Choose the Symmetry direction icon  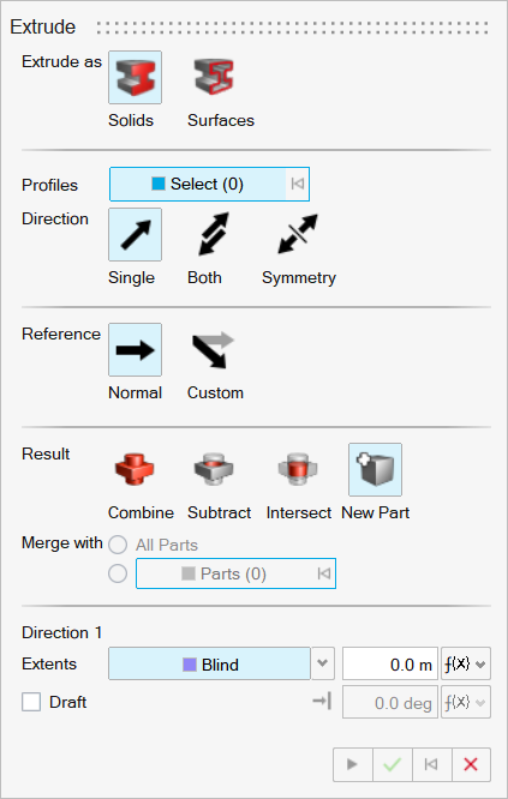click(x=298, y=234)
